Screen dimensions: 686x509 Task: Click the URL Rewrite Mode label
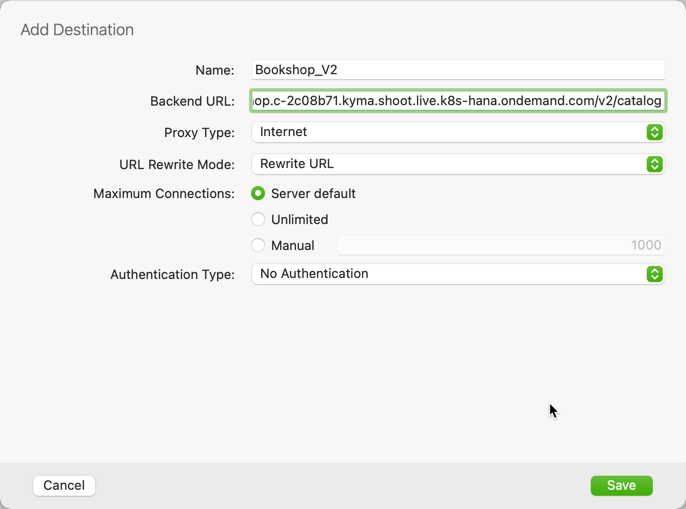pyautogui.click(x=177, y=164)
